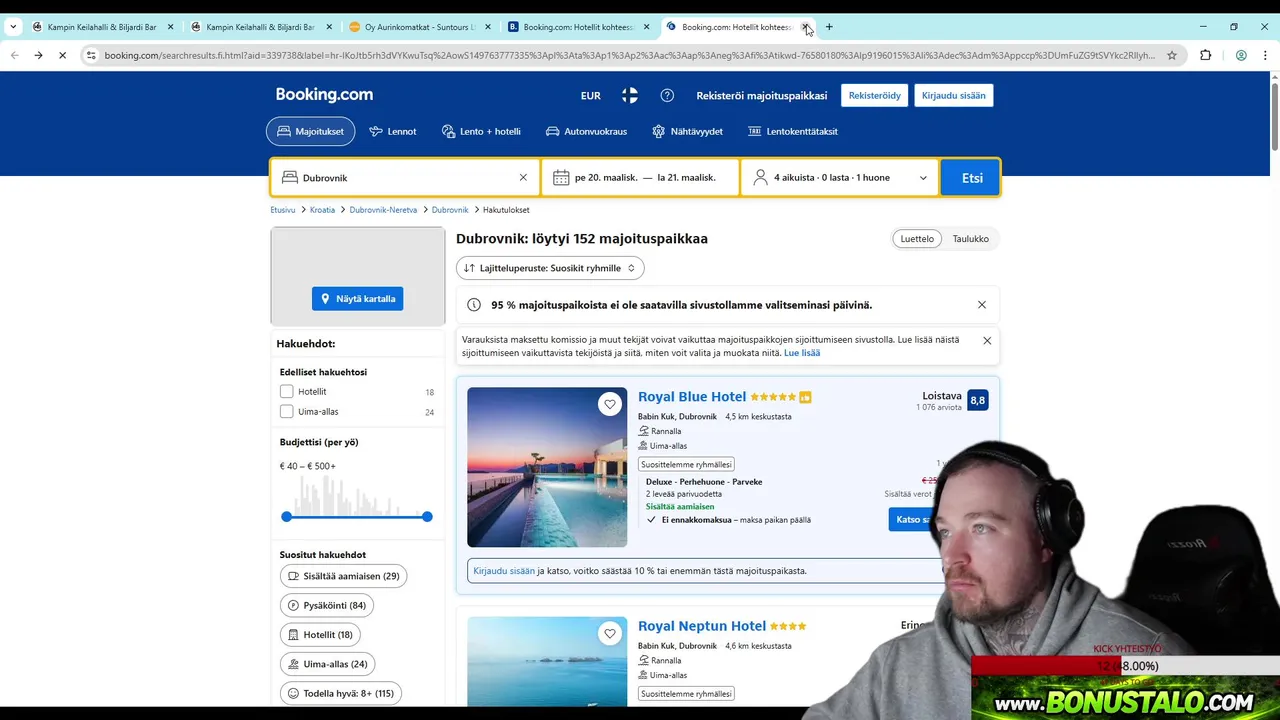The height and width of the screenshot is (720, 1280).
Task: Click Kroatia in the breadcrumb
Action: (322, 210)
